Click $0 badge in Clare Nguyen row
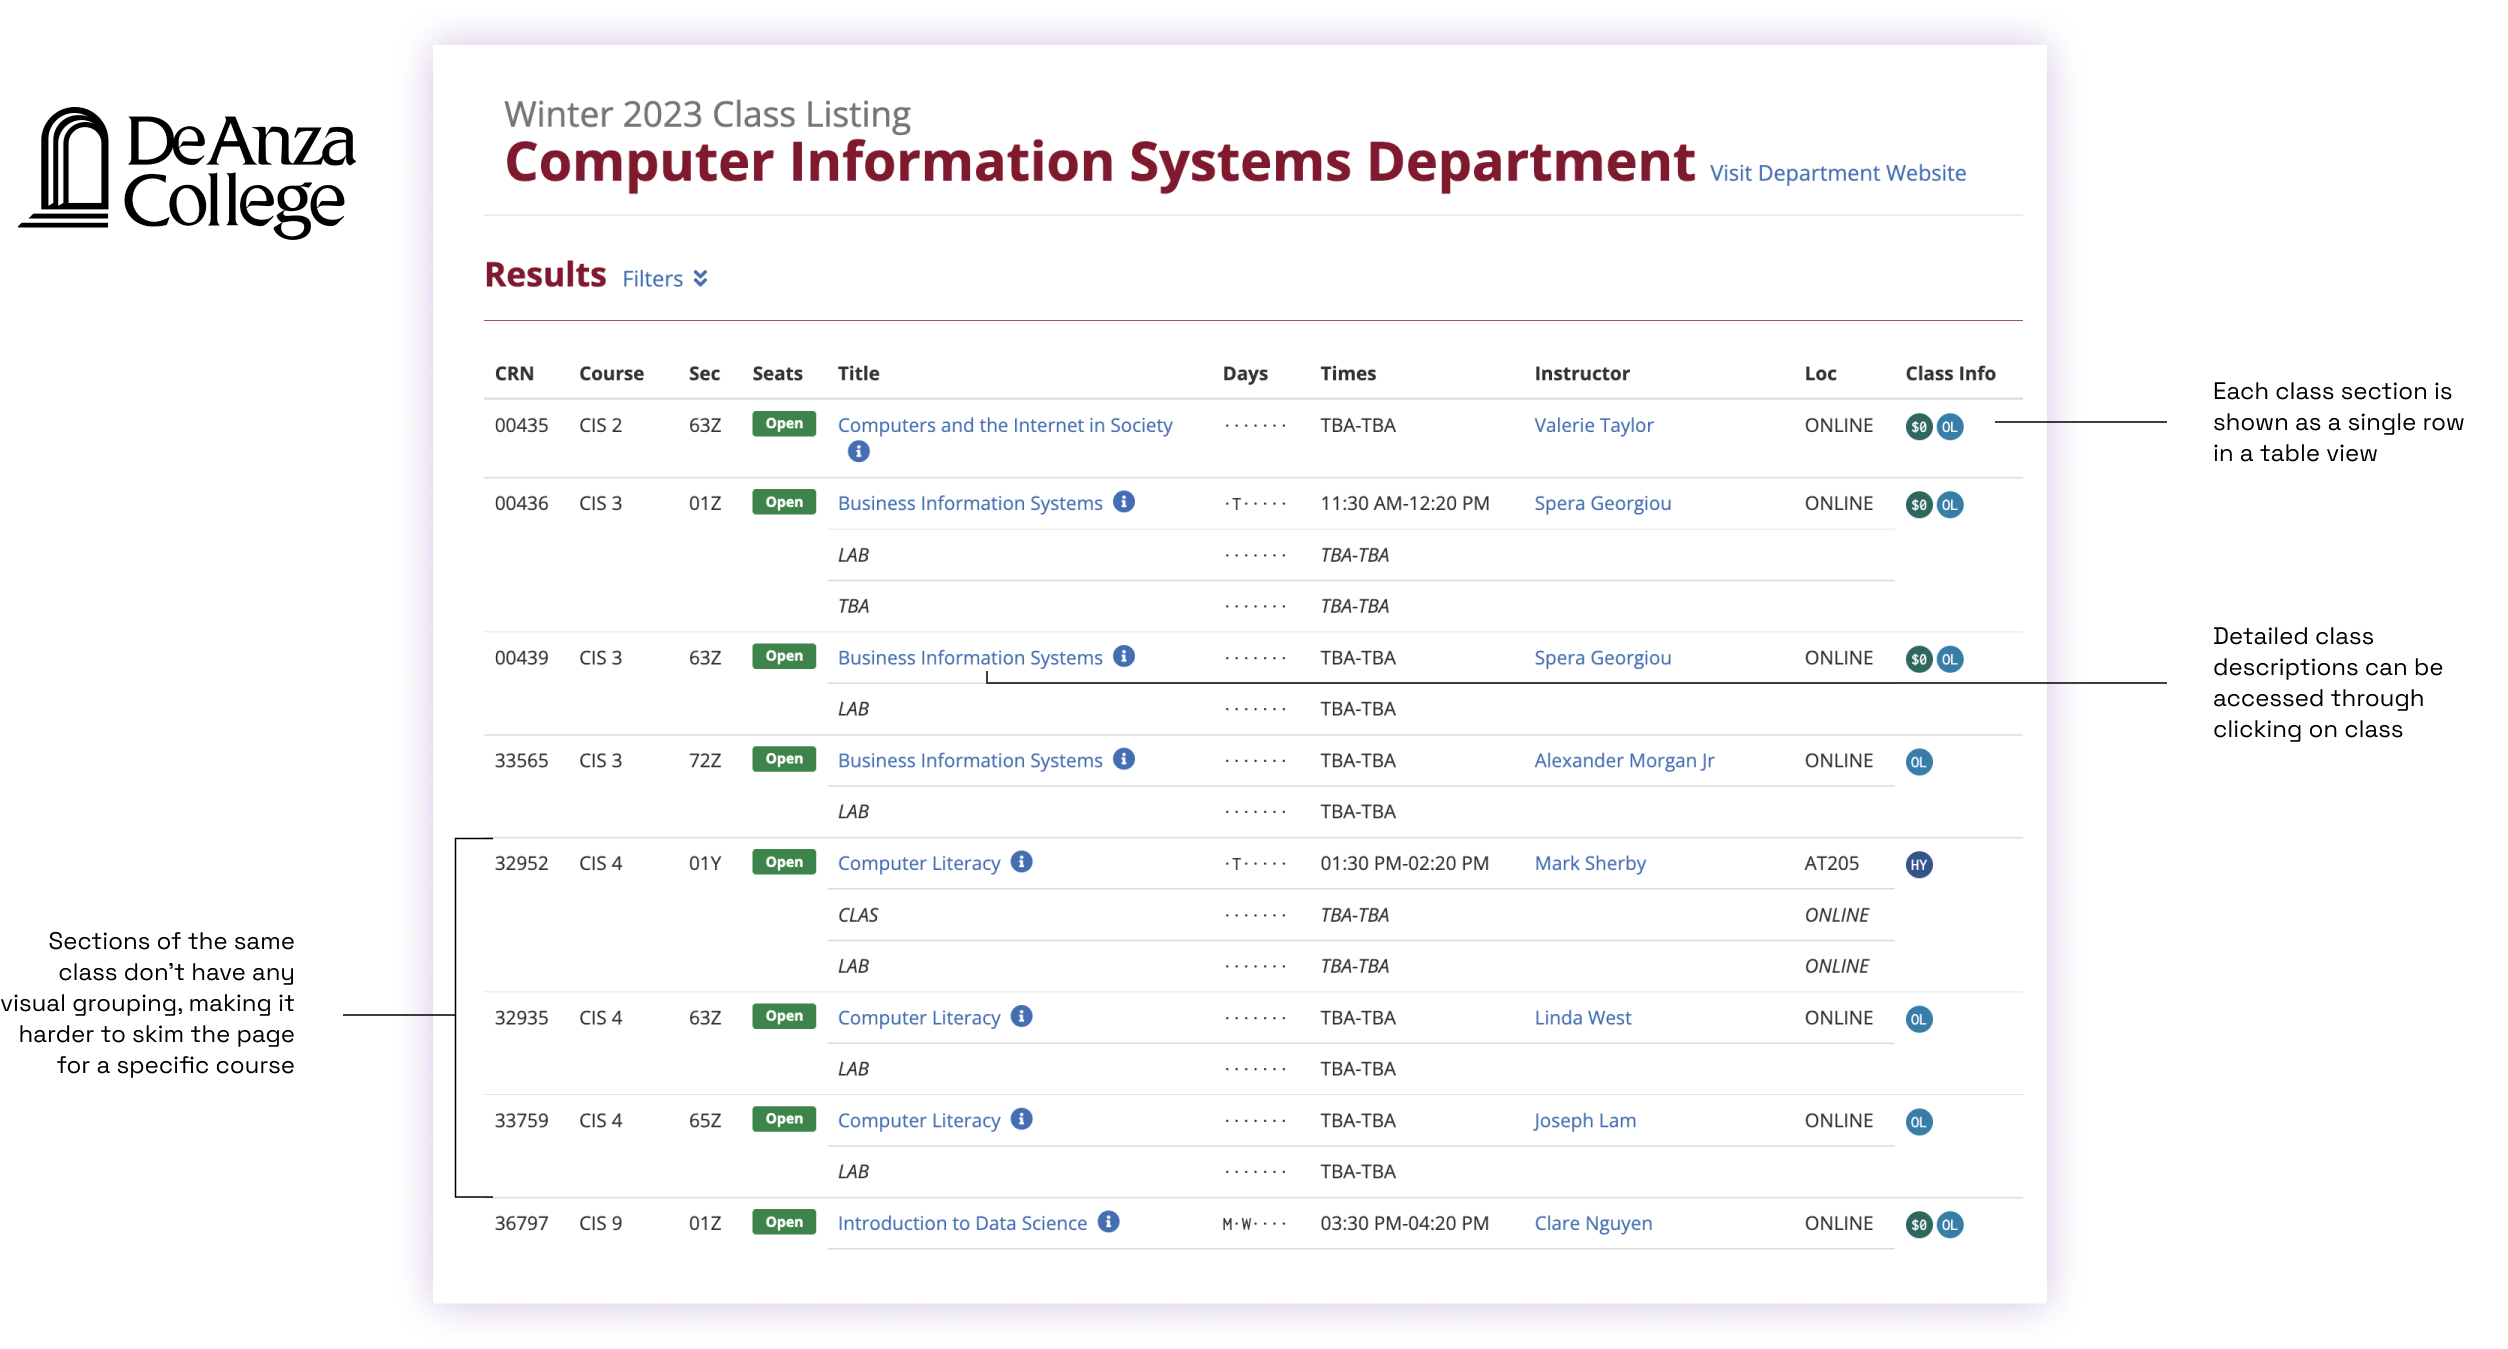2508x1349 pixels. (1918, 1225)
